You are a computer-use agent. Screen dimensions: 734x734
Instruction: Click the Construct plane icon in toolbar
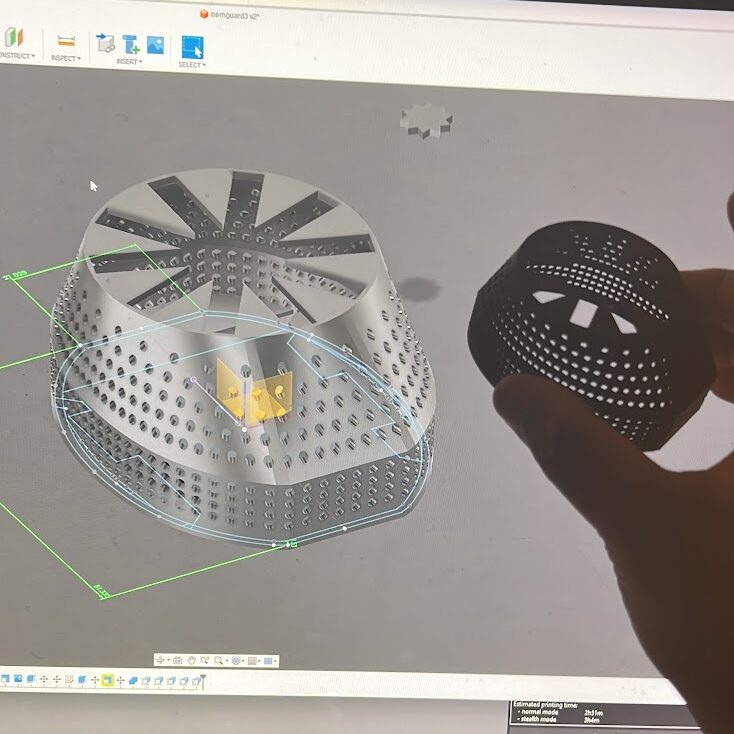[13, 38]
